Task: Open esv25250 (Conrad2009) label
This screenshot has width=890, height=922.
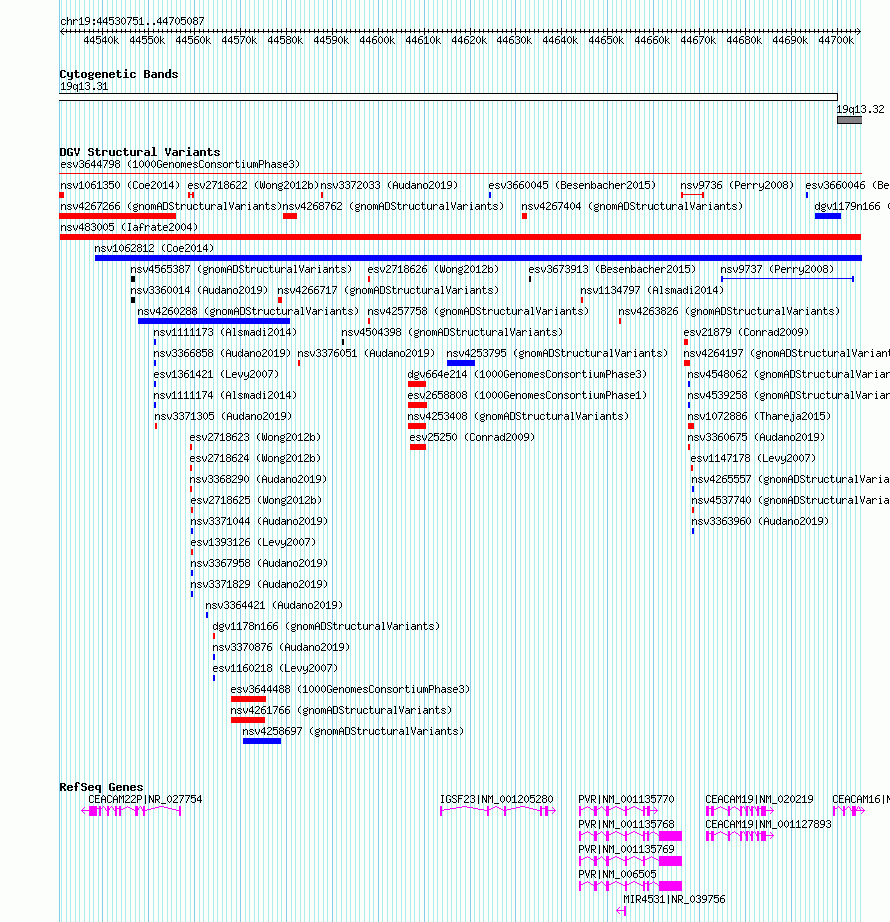Action: pos(472,437)
